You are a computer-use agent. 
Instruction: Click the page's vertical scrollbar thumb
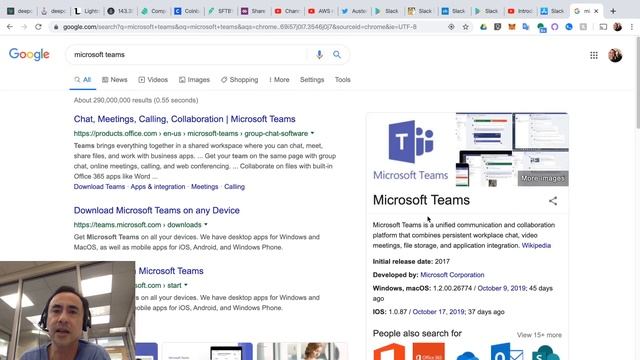tap(638, 84)
